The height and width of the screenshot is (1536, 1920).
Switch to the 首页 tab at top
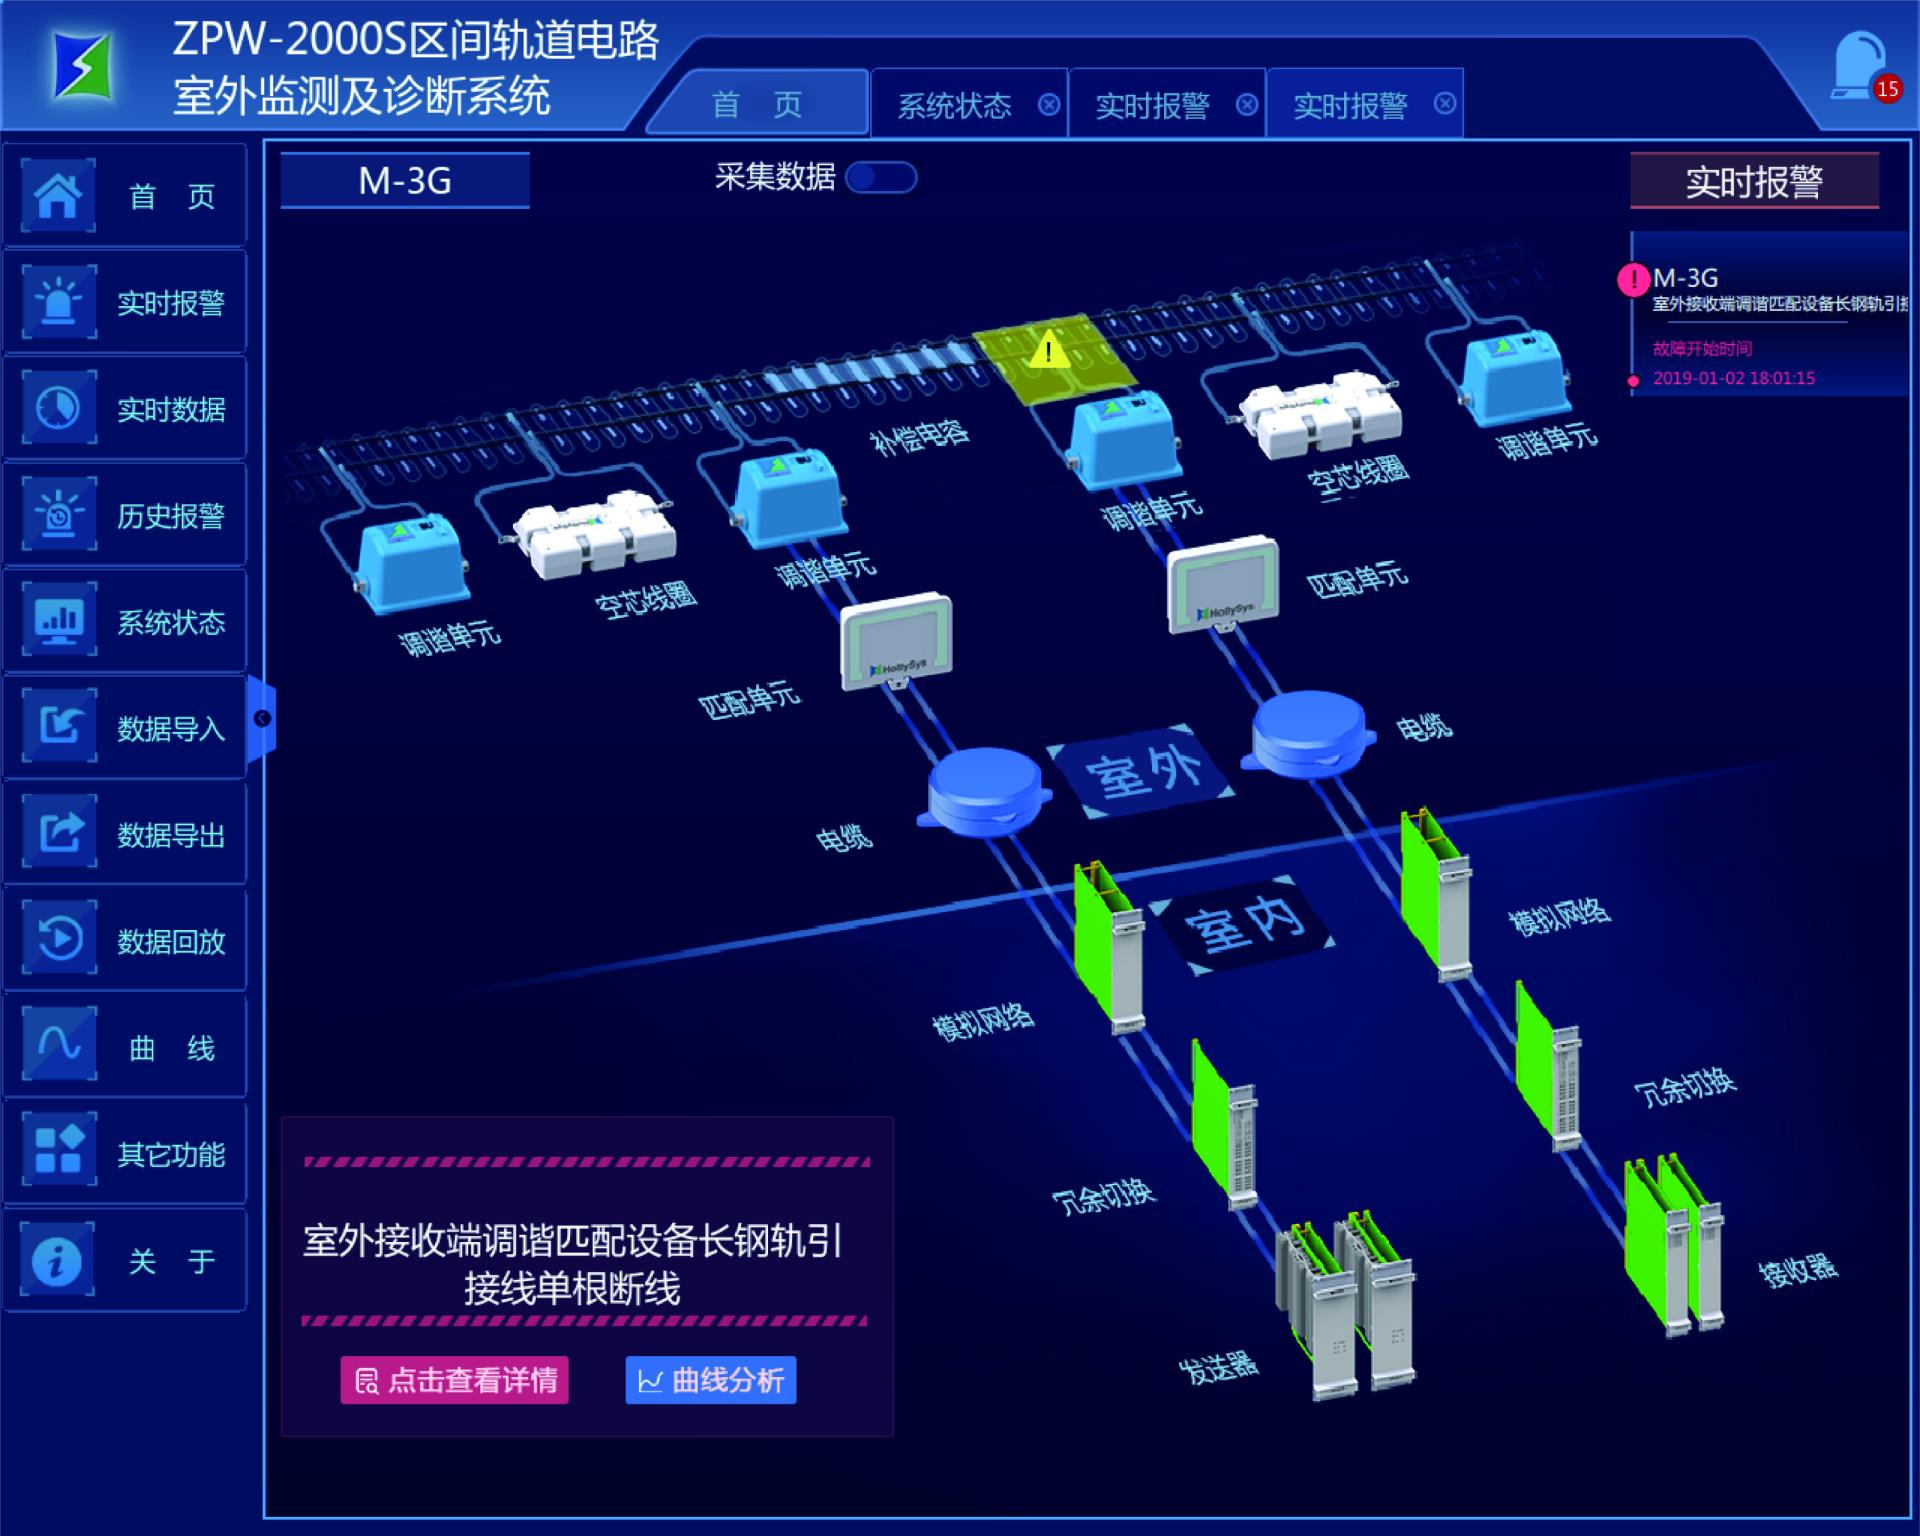757,105
